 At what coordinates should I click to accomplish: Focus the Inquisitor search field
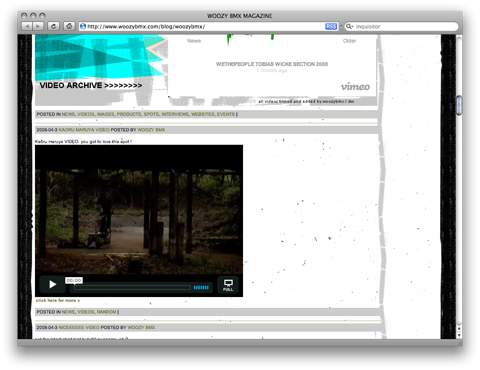coord(406,26)
